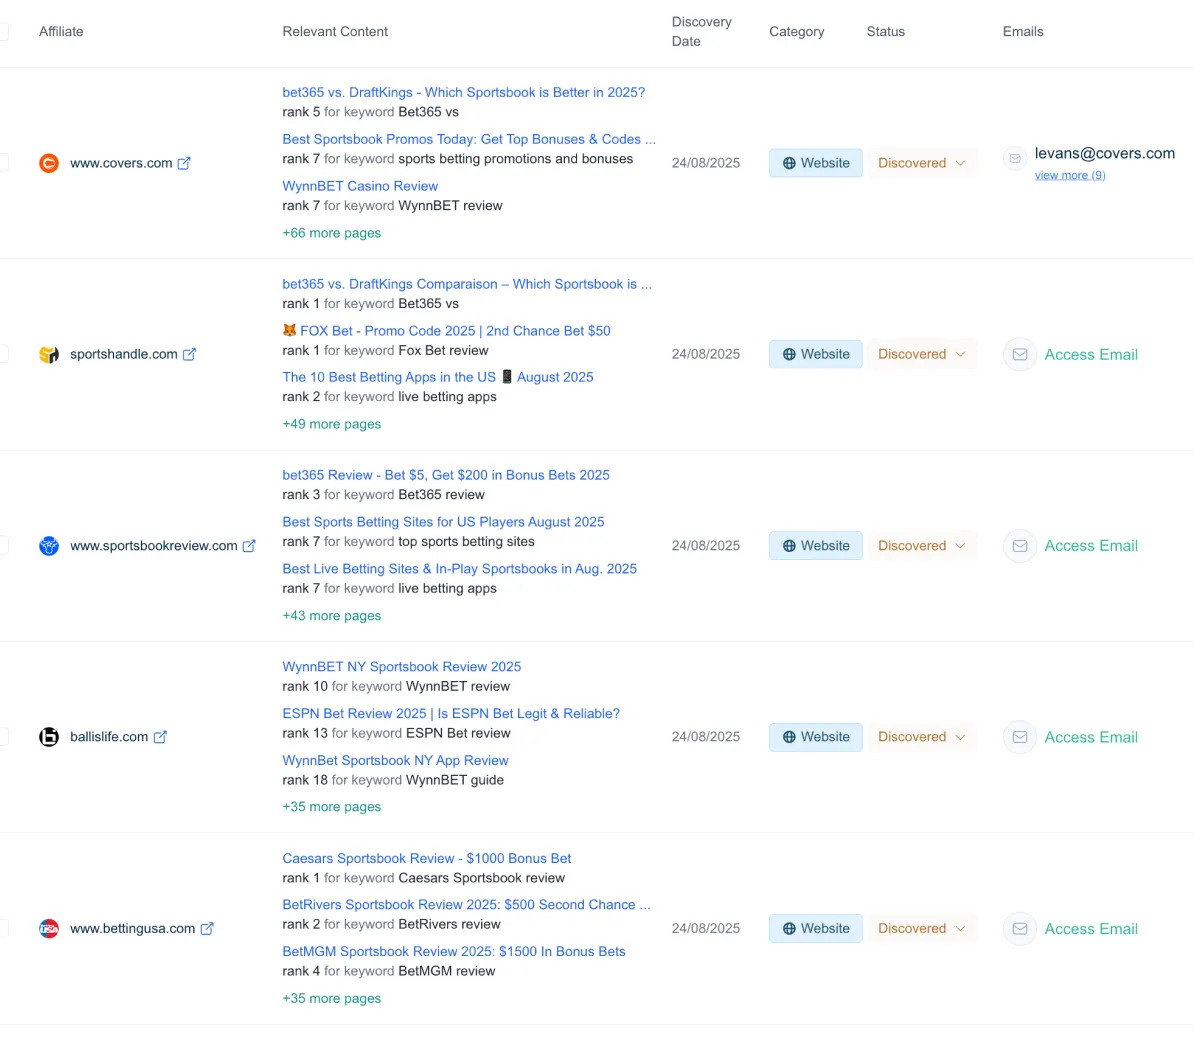Click Access Email for sportshandle.com
Viewport: 1194px width, 1040px height.
coord(1090,355)
